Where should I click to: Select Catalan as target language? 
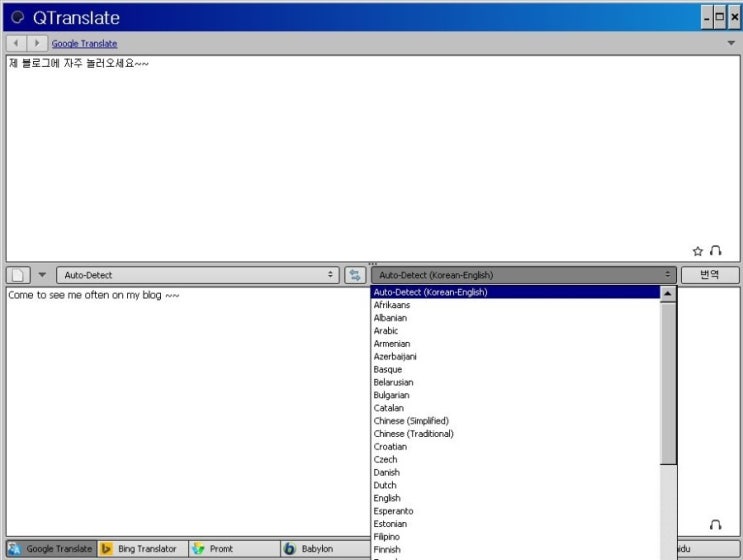[515, 408]
